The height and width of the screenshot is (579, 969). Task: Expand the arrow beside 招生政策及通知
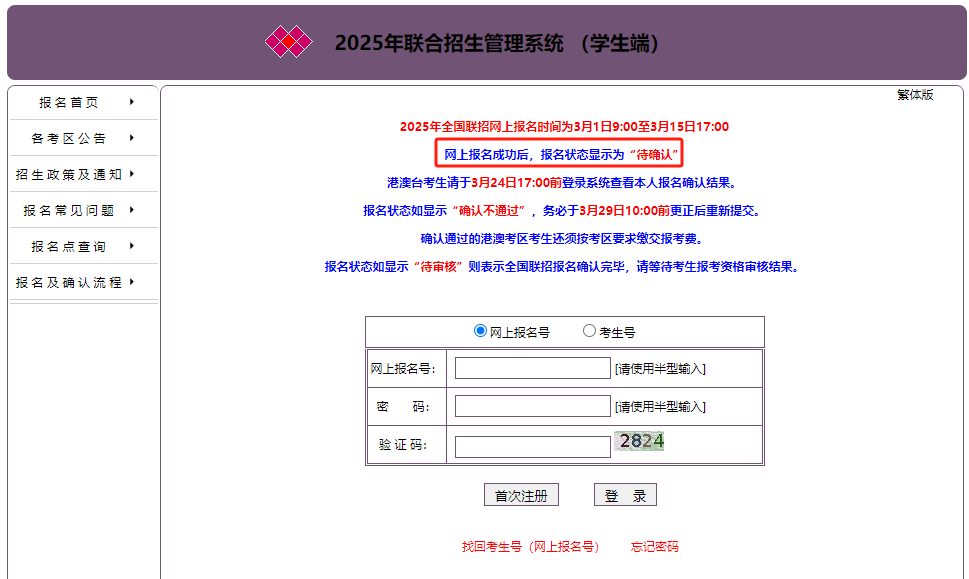[132, 174]
